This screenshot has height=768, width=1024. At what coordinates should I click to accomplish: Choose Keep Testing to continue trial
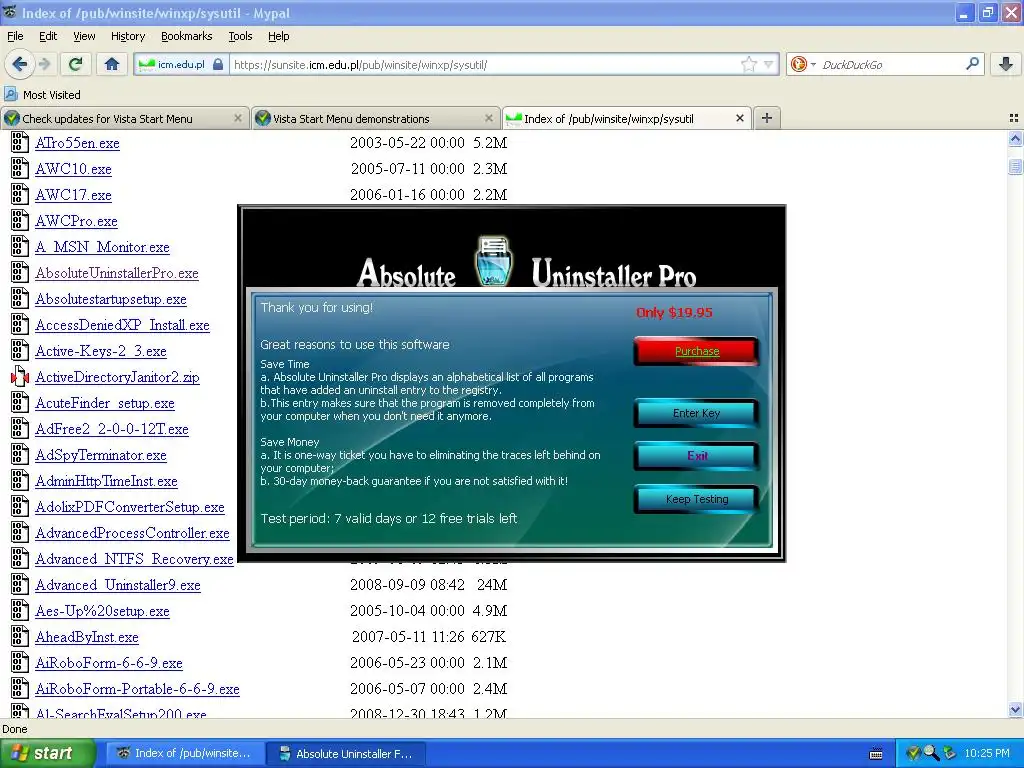(696, 499)
